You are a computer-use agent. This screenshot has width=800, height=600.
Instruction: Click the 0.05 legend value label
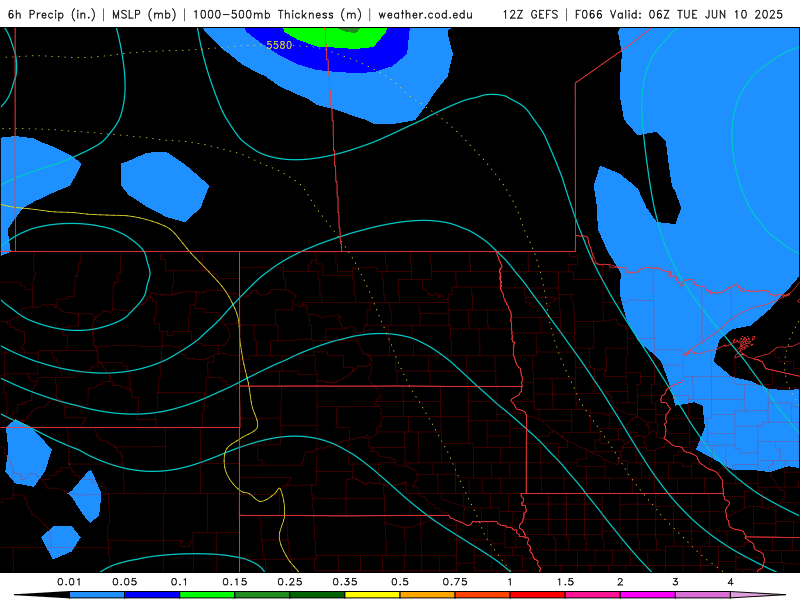pyautogui.click(x=124, y=582)
